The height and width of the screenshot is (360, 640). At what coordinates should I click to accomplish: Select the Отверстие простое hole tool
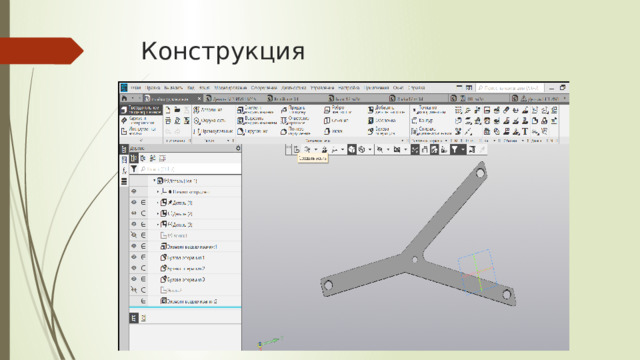(x=295, y=121)
